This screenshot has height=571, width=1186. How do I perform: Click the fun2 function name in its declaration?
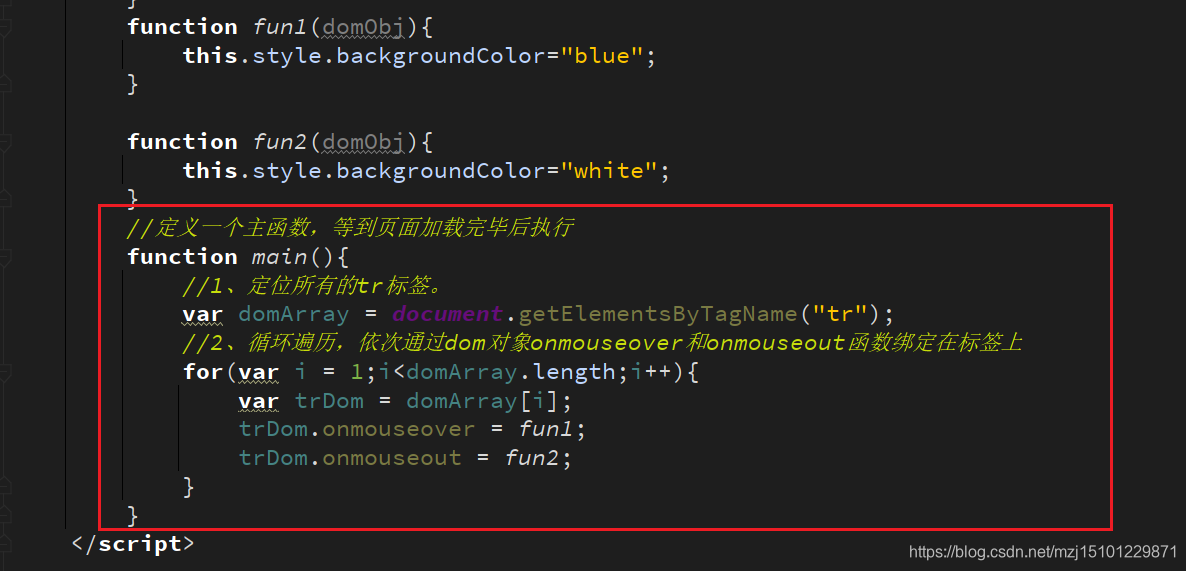pyautogui.click(x=279, y=142)
